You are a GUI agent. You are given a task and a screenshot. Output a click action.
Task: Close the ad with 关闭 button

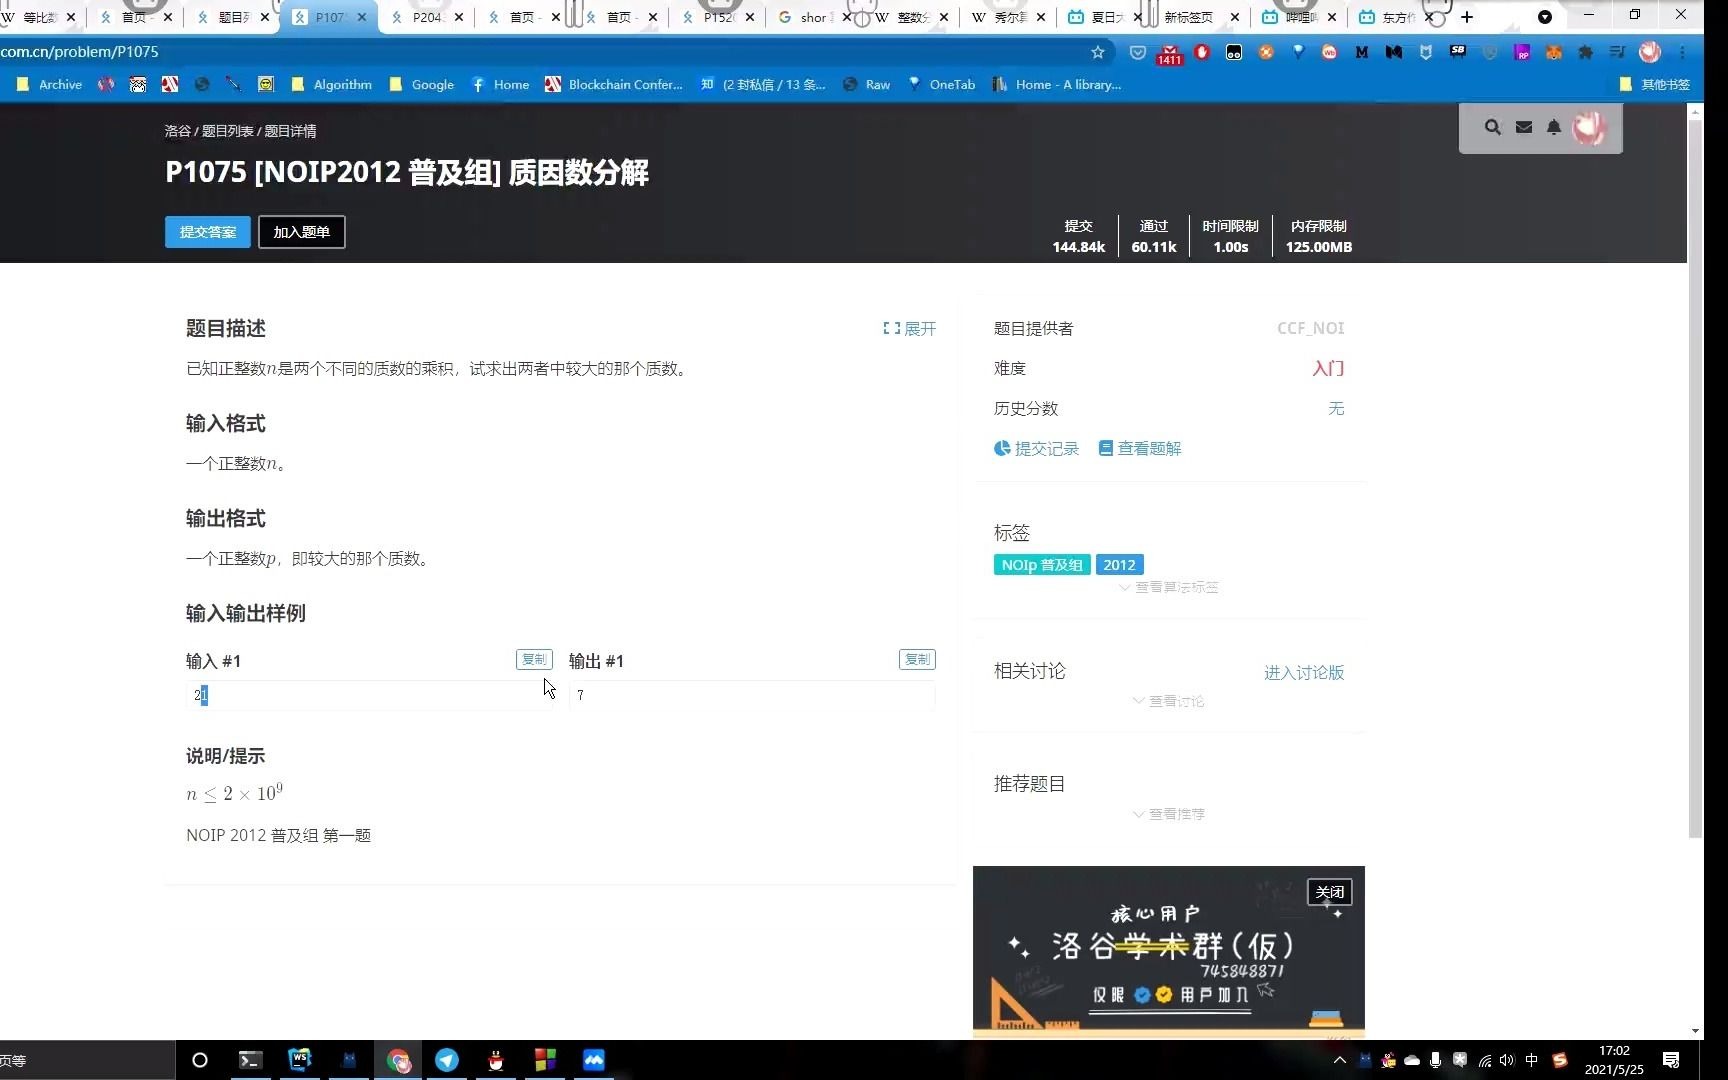click(x=1330, y=892)
